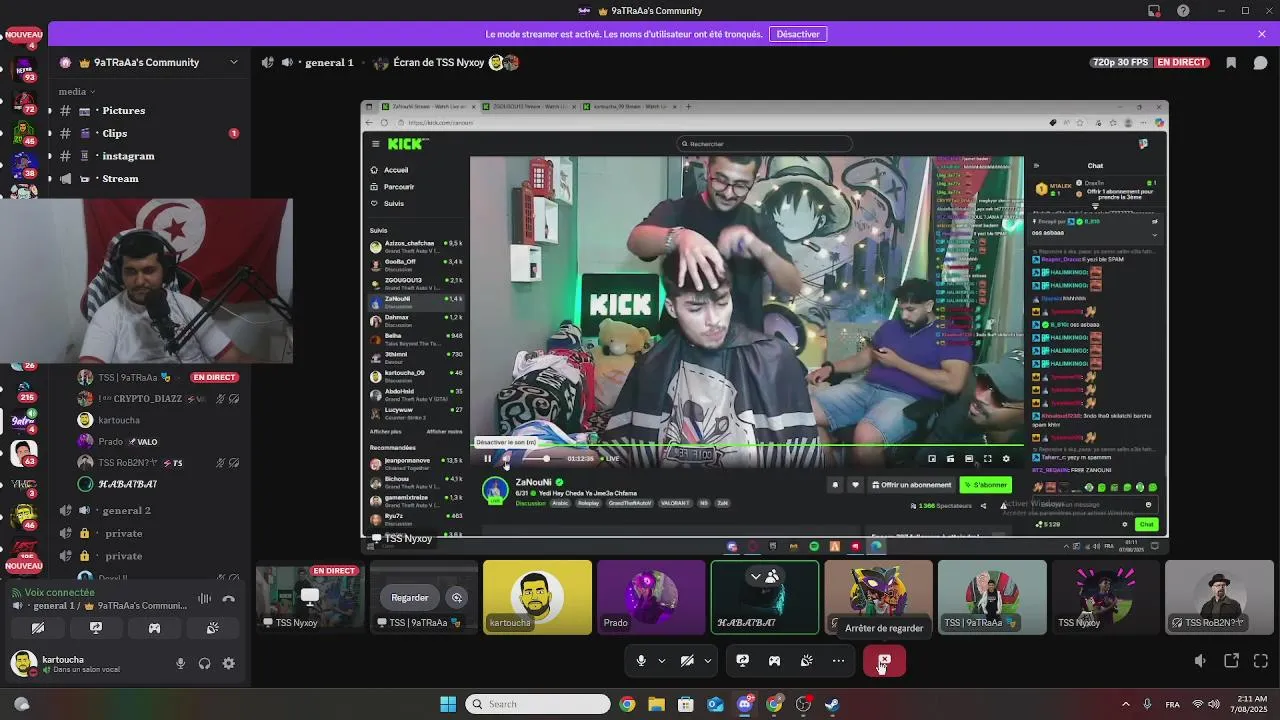Pop out the stream window
Viewport: 1280px width, 720px height.
[x=1231, y=661]
